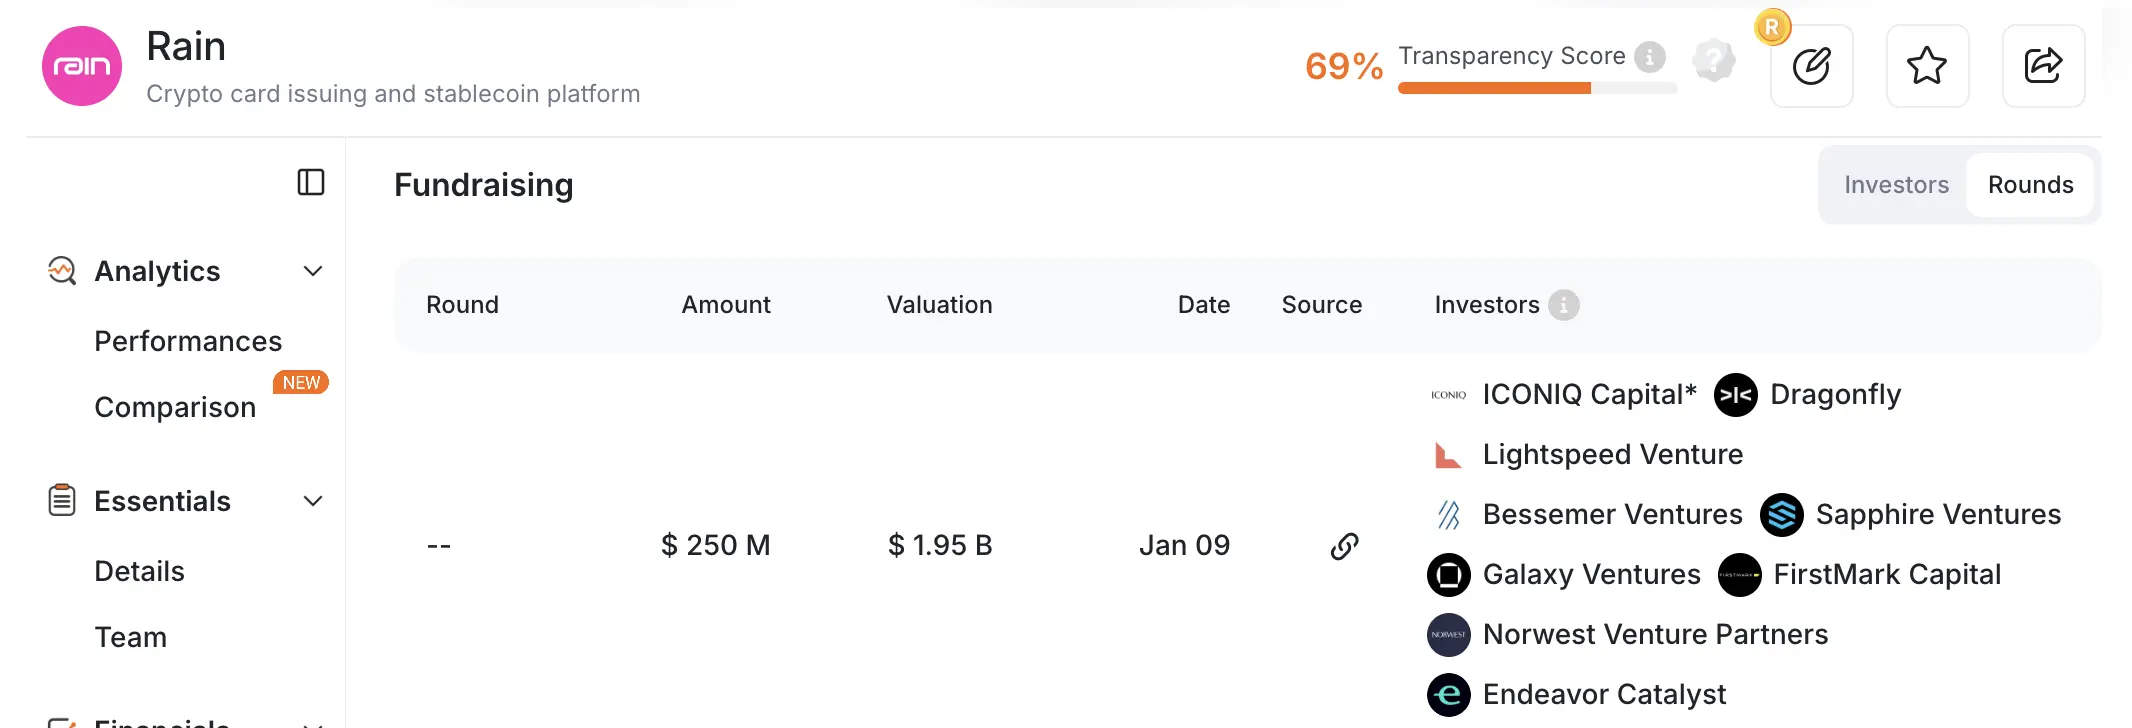Screen dimensions: 2132x728
Task: Click the Rain logo
Action: point(82,66)
